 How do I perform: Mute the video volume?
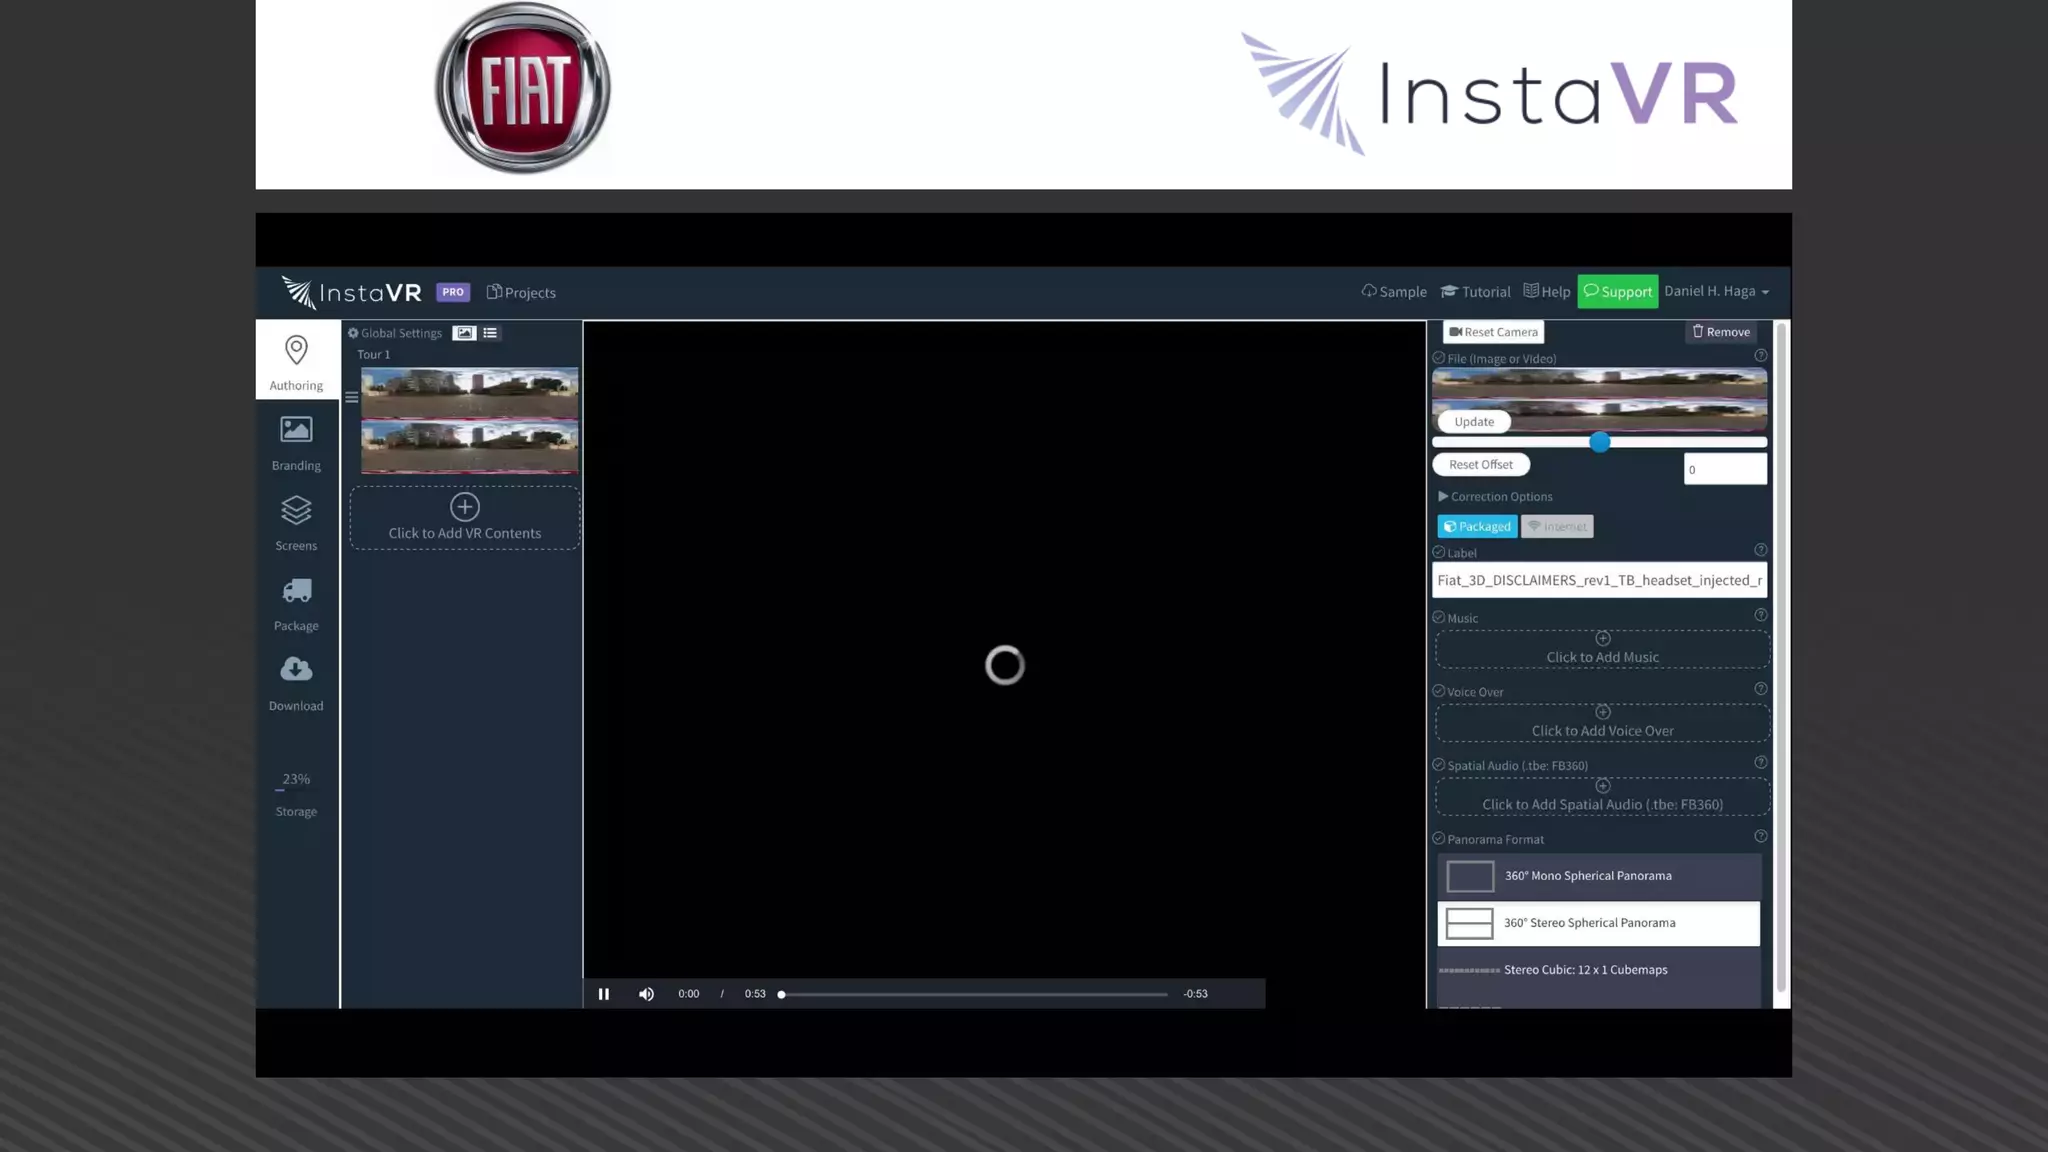click(x=646, y=994)
